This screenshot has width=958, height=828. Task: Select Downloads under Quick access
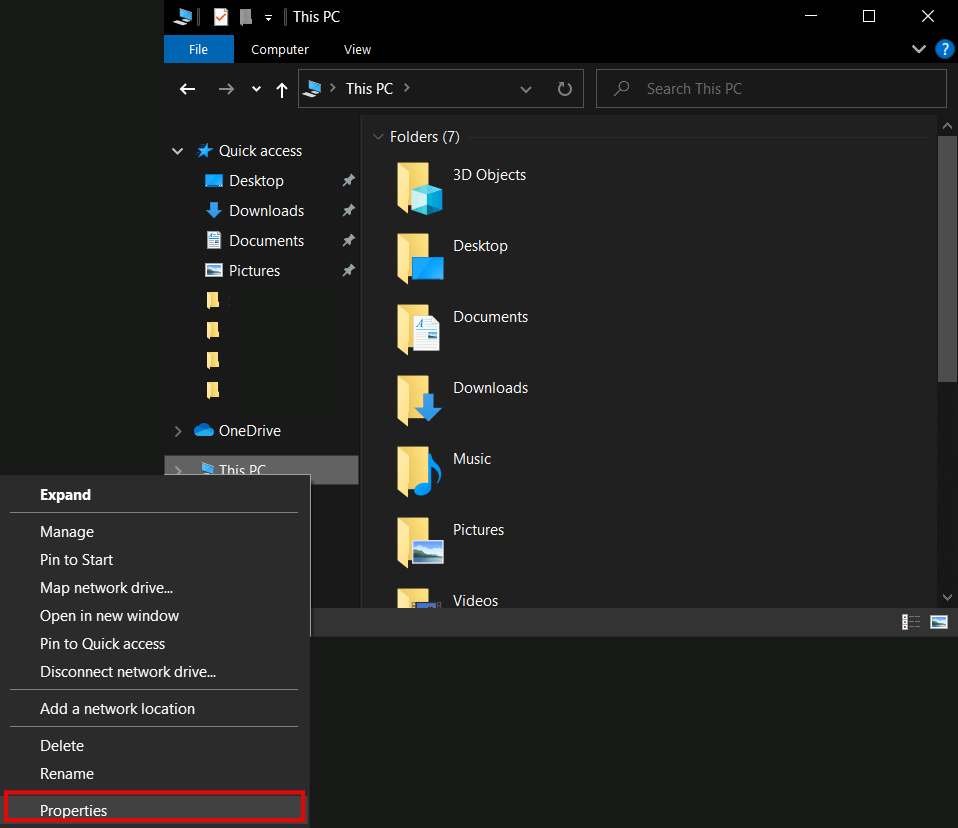[266, 211]
